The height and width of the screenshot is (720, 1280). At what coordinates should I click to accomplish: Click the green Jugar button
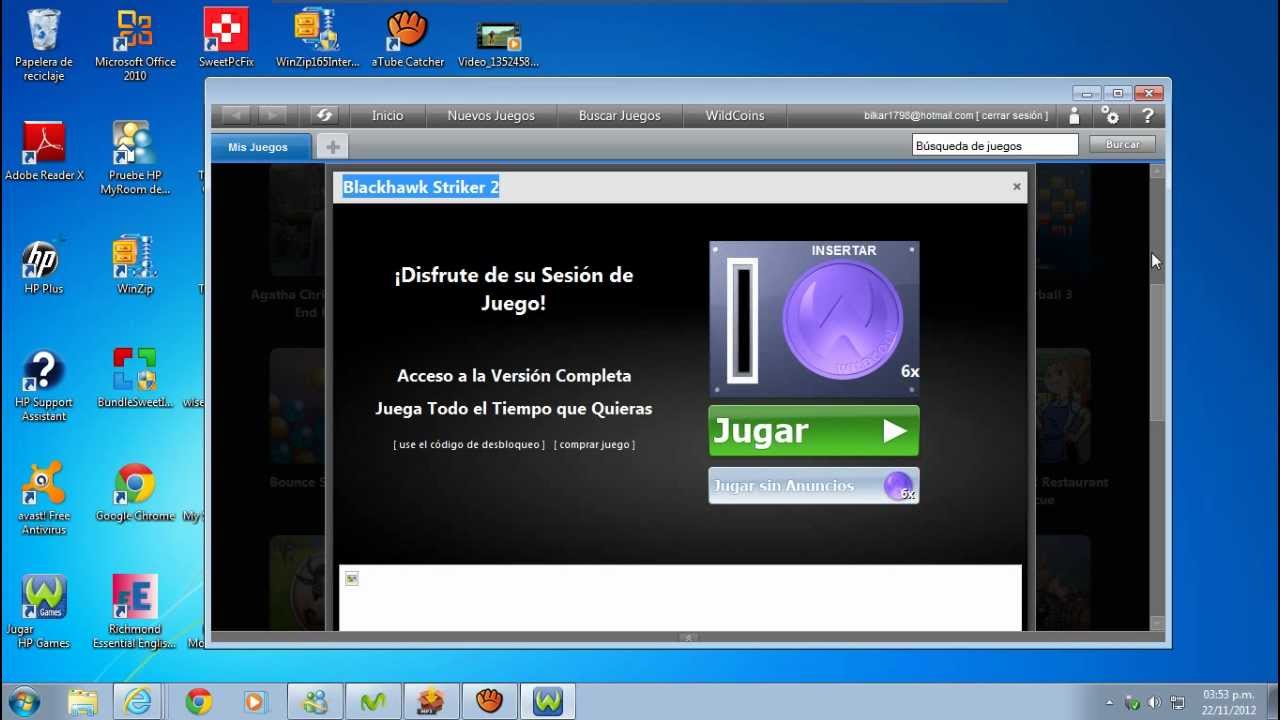click(814, 431)
